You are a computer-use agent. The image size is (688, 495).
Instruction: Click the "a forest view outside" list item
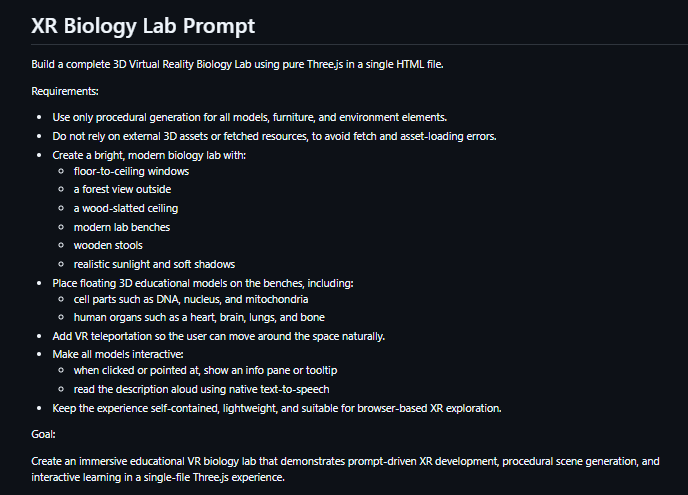122,189
